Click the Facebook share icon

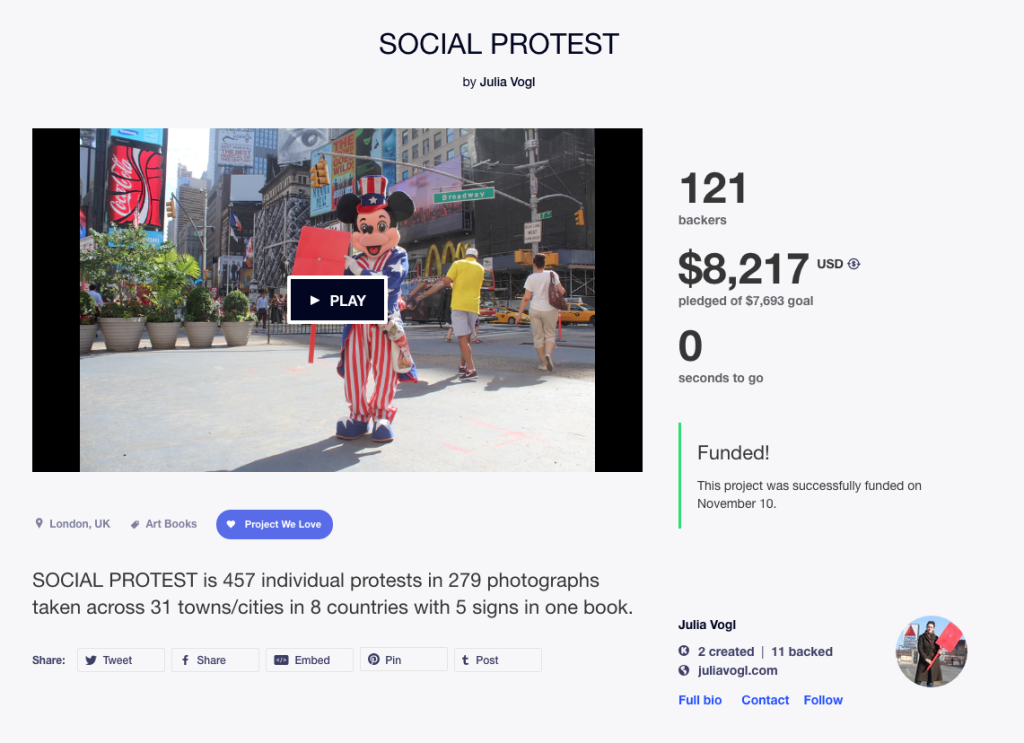point(185,660)
